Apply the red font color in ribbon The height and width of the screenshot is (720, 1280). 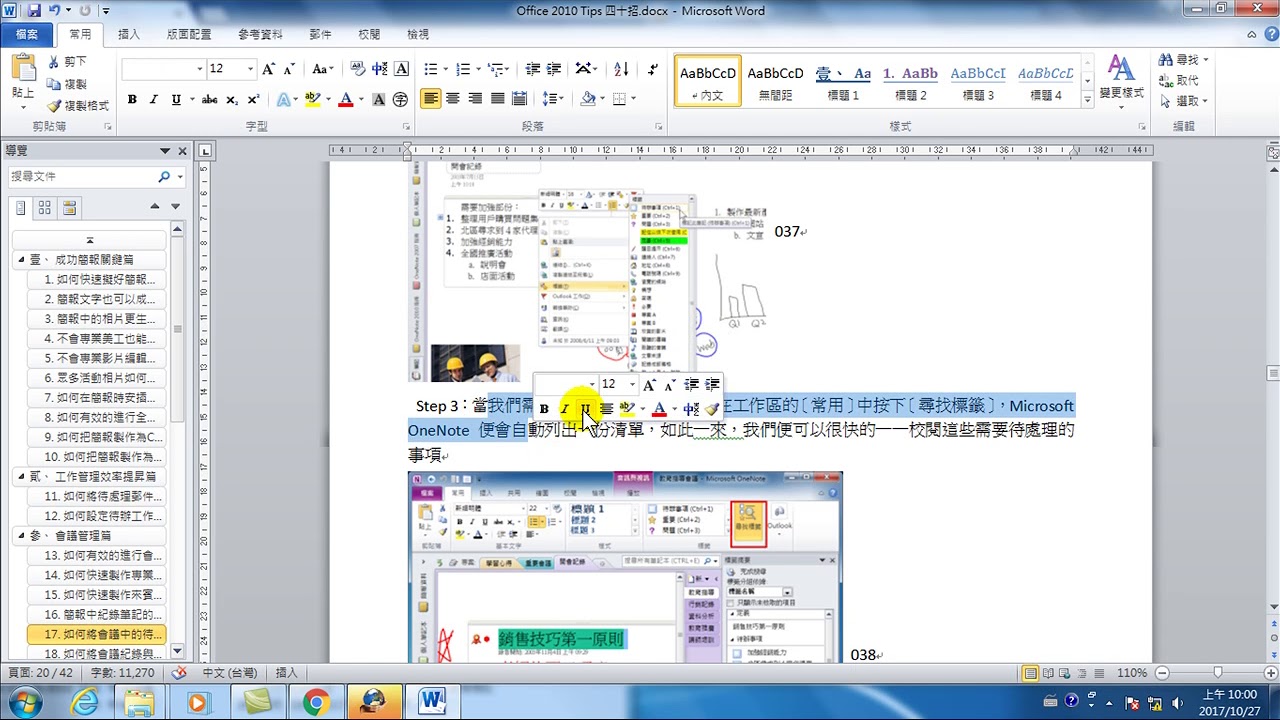tap(346, 99)
